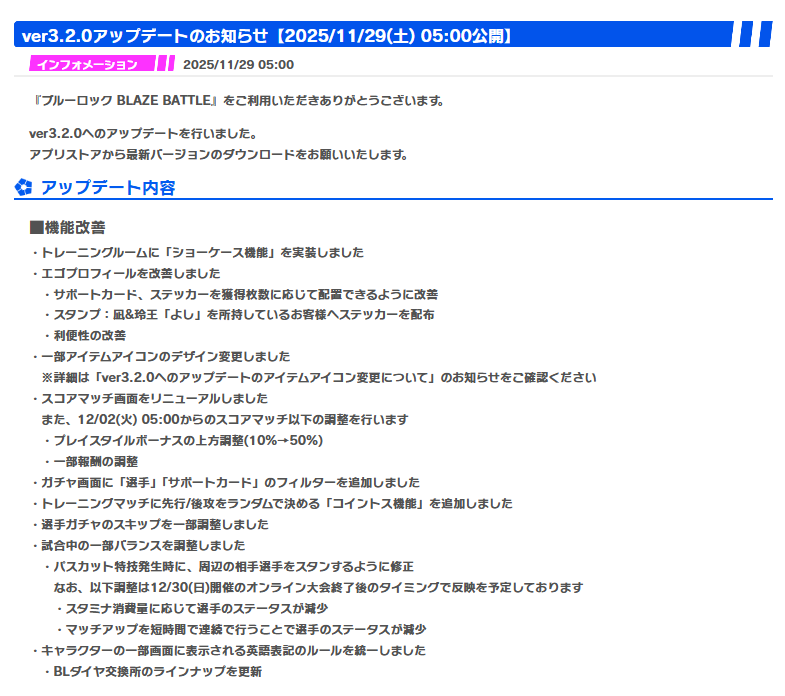Click the blue flower icon beside アップデート内容
The image size is (785, 696).
click(23, 187)
